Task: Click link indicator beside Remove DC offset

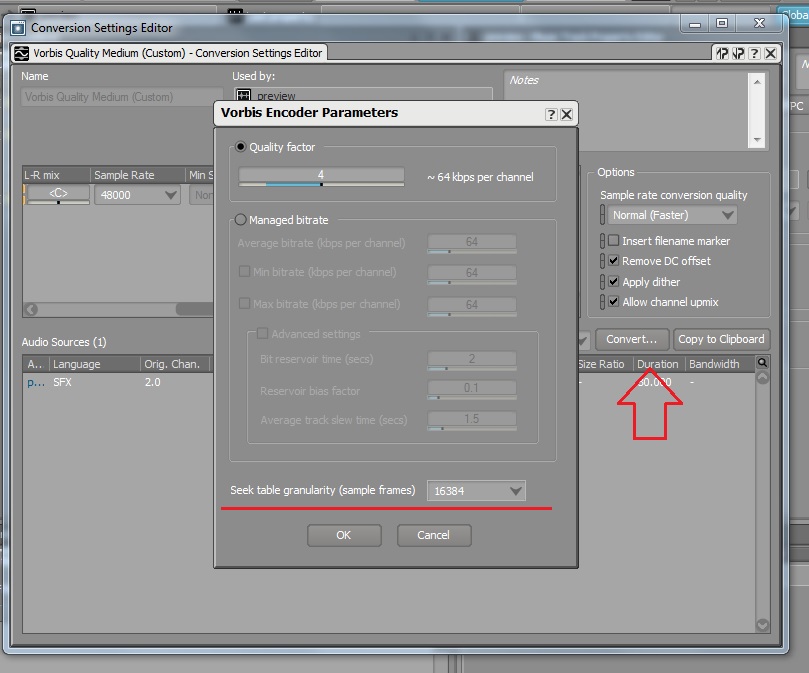Action: coord(602,261)
